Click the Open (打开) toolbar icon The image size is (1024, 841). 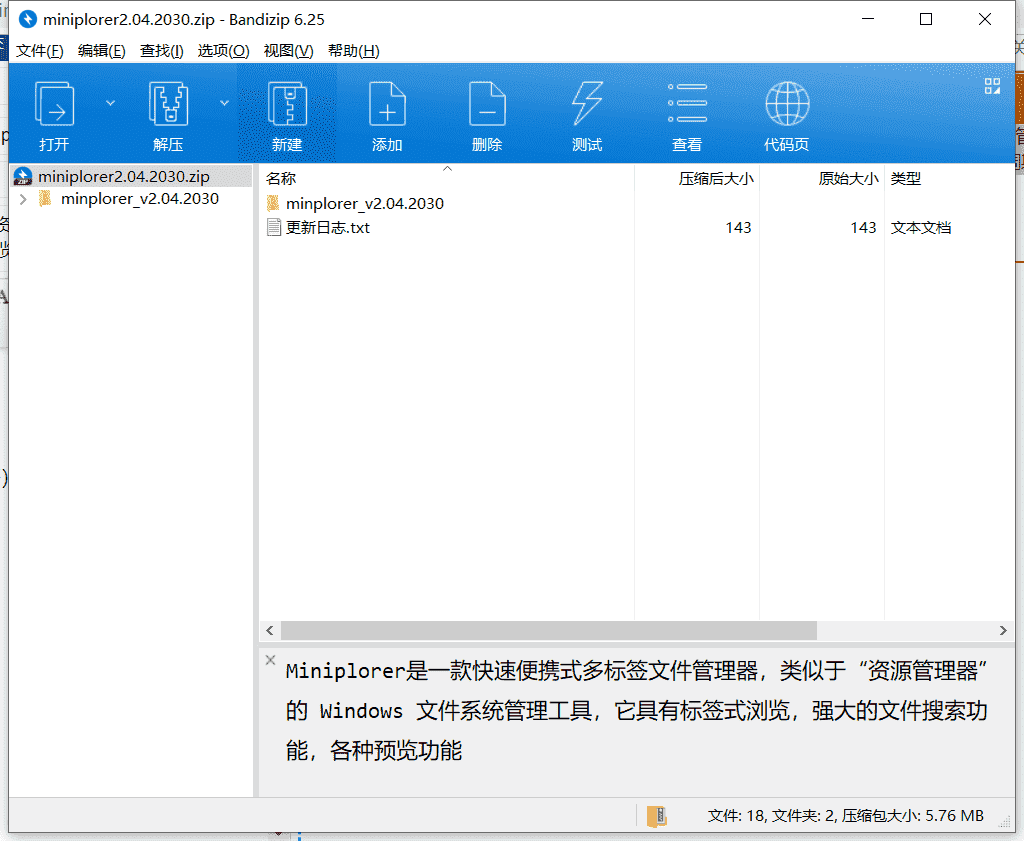(54, 104)
